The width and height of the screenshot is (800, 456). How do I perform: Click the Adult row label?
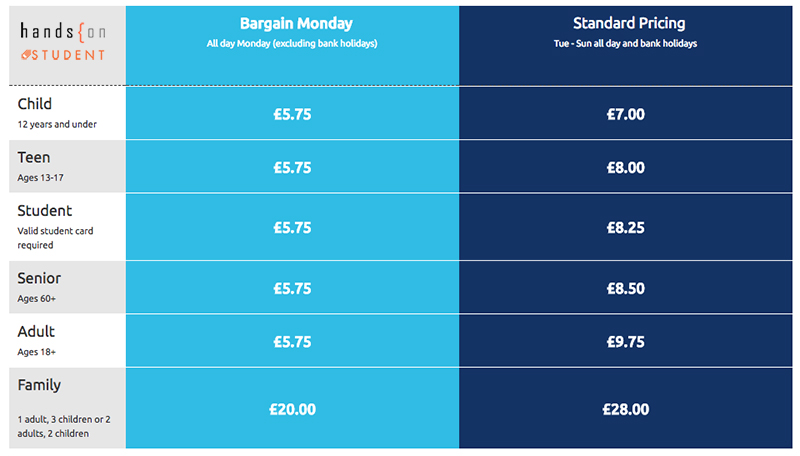(36, 332)
